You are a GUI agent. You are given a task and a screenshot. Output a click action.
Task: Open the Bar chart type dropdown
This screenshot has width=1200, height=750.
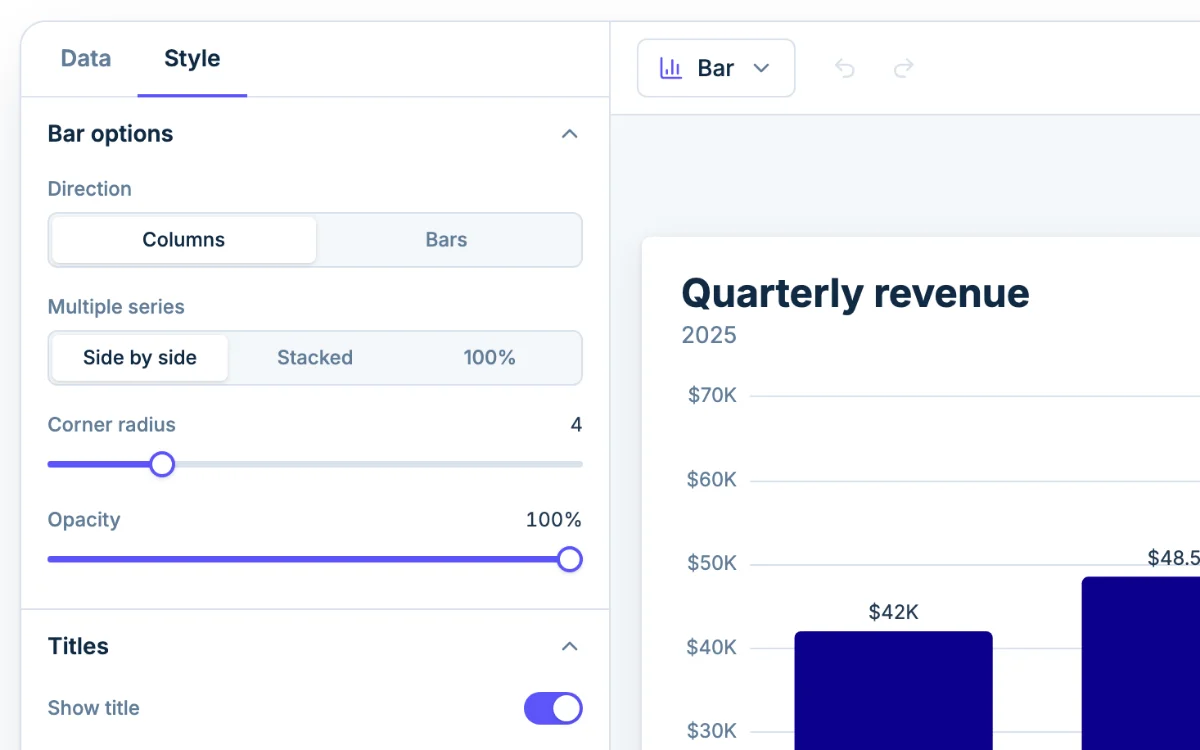tap(716, 68)
